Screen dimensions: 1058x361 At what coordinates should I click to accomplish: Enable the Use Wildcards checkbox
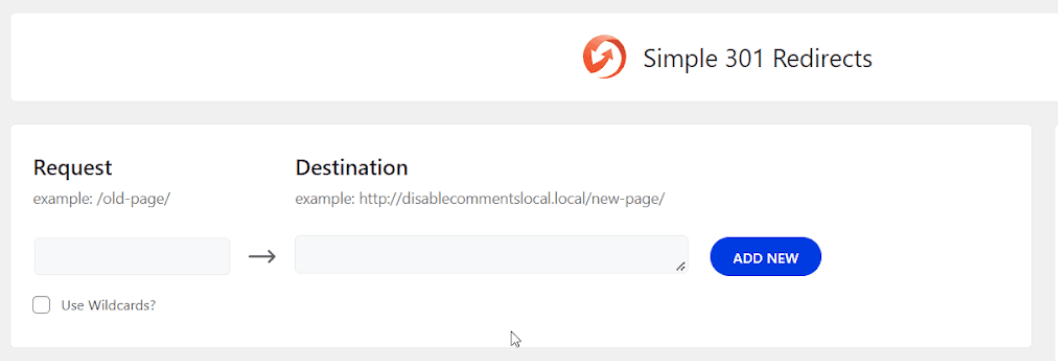[x=42, y=305]
